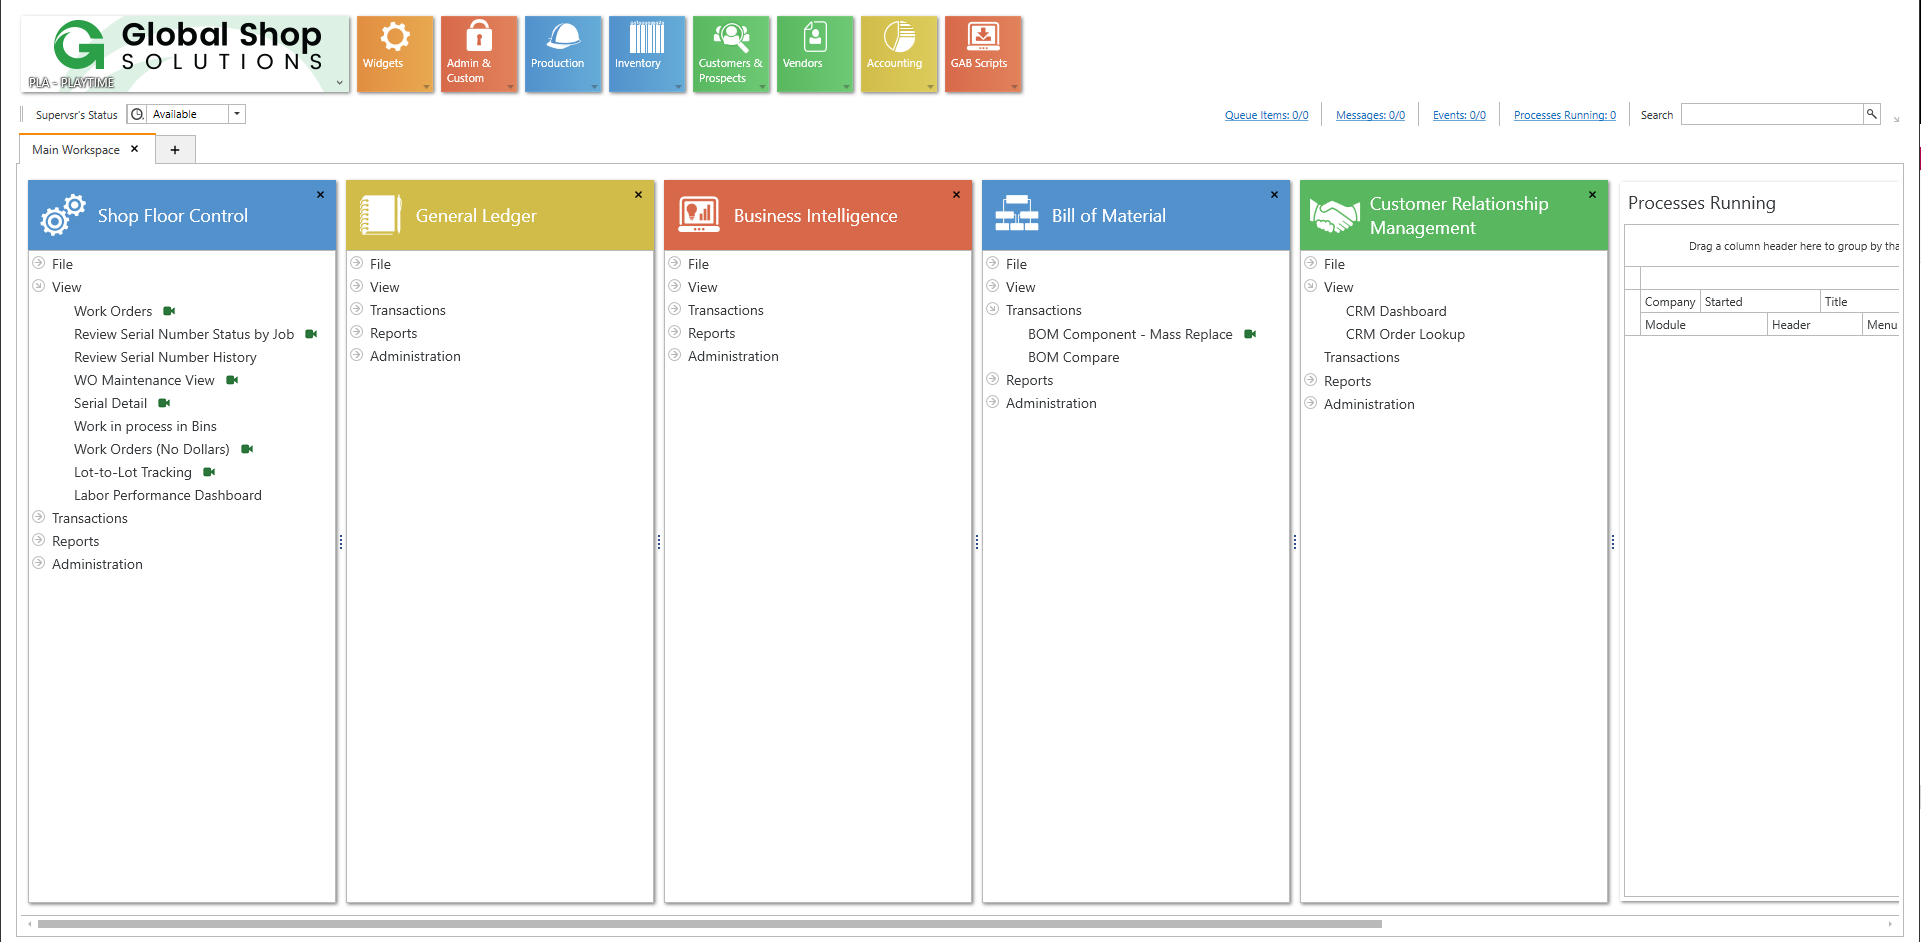Collapse Transactions in Bill of Material
The image size is (1921, 942).
click(x=993, y=309)
